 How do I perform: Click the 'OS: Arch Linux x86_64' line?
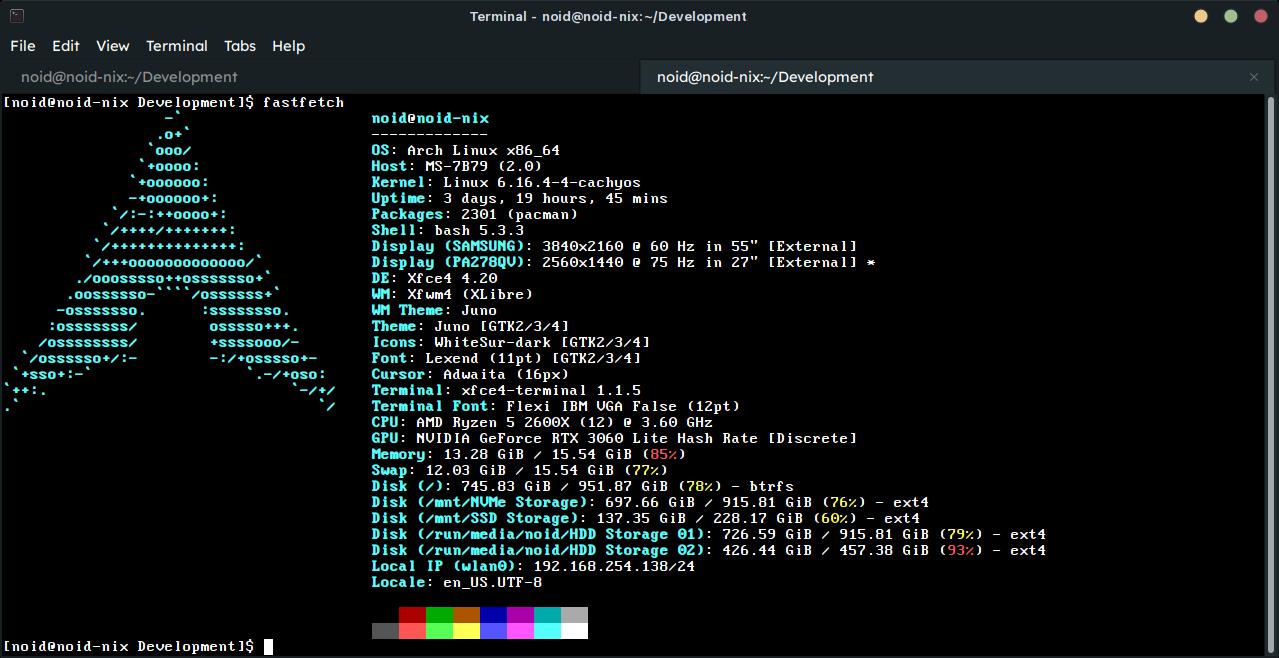466,150
